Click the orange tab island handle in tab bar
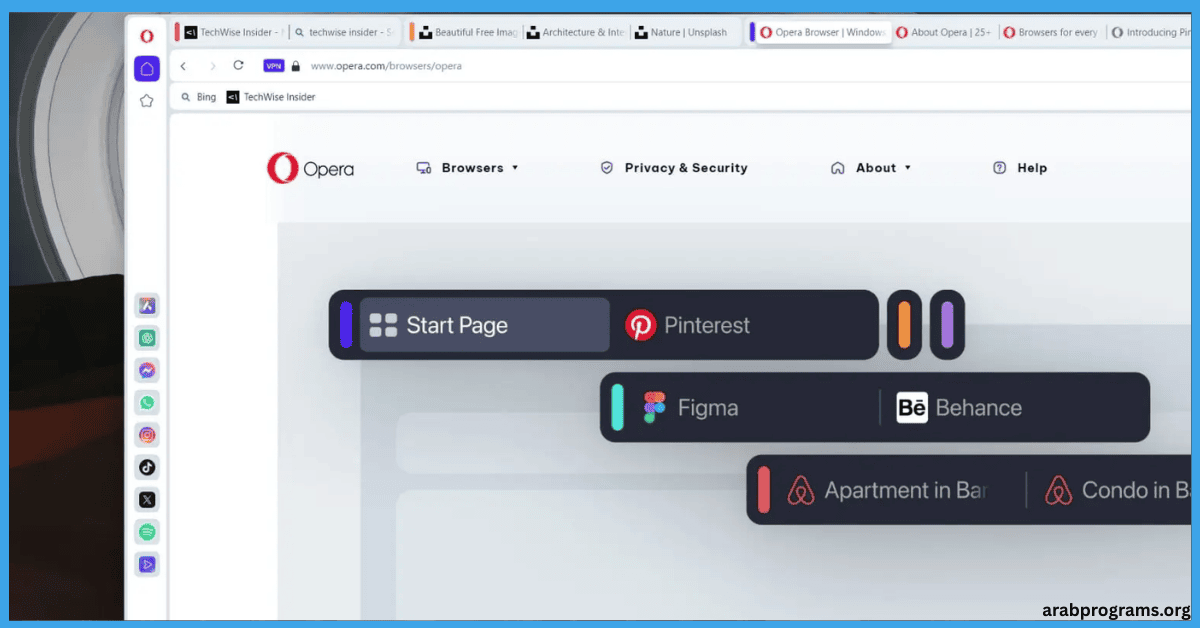Image resolution: width=1200 pixels, height=628 pixels. point(412,32)
